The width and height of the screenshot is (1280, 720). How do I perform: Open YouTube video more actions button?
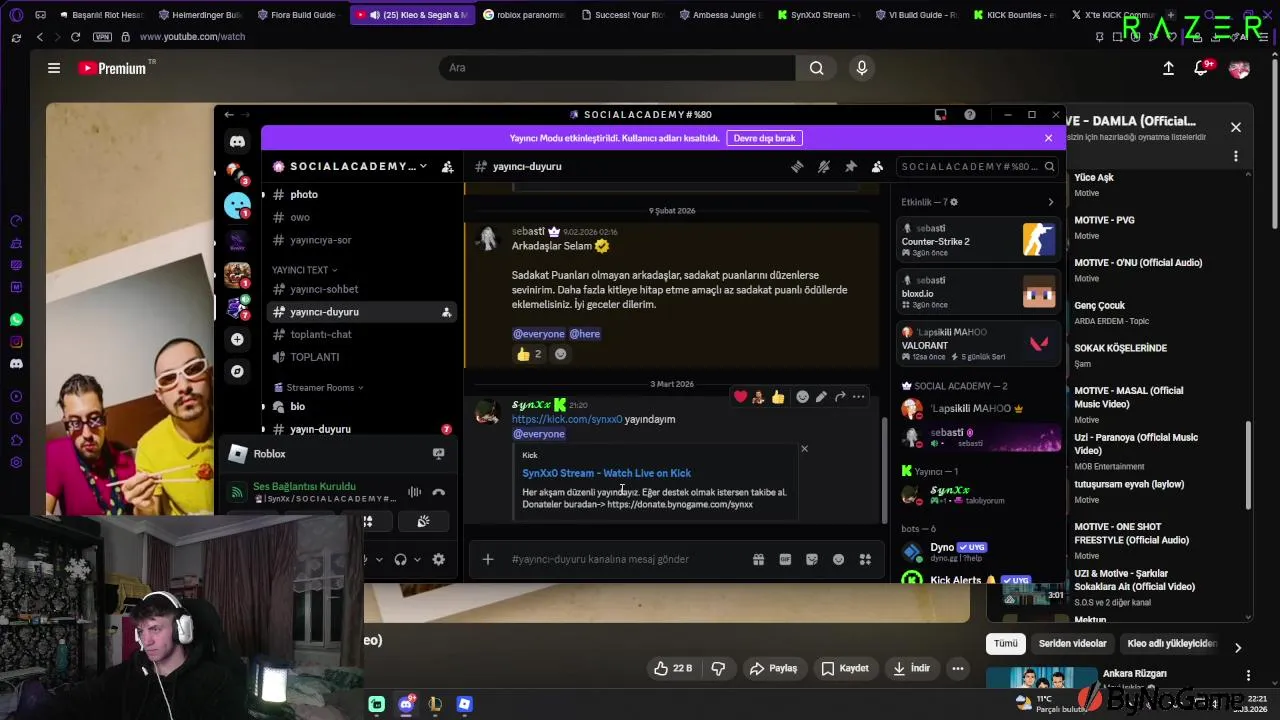click(x=958, y=668)
